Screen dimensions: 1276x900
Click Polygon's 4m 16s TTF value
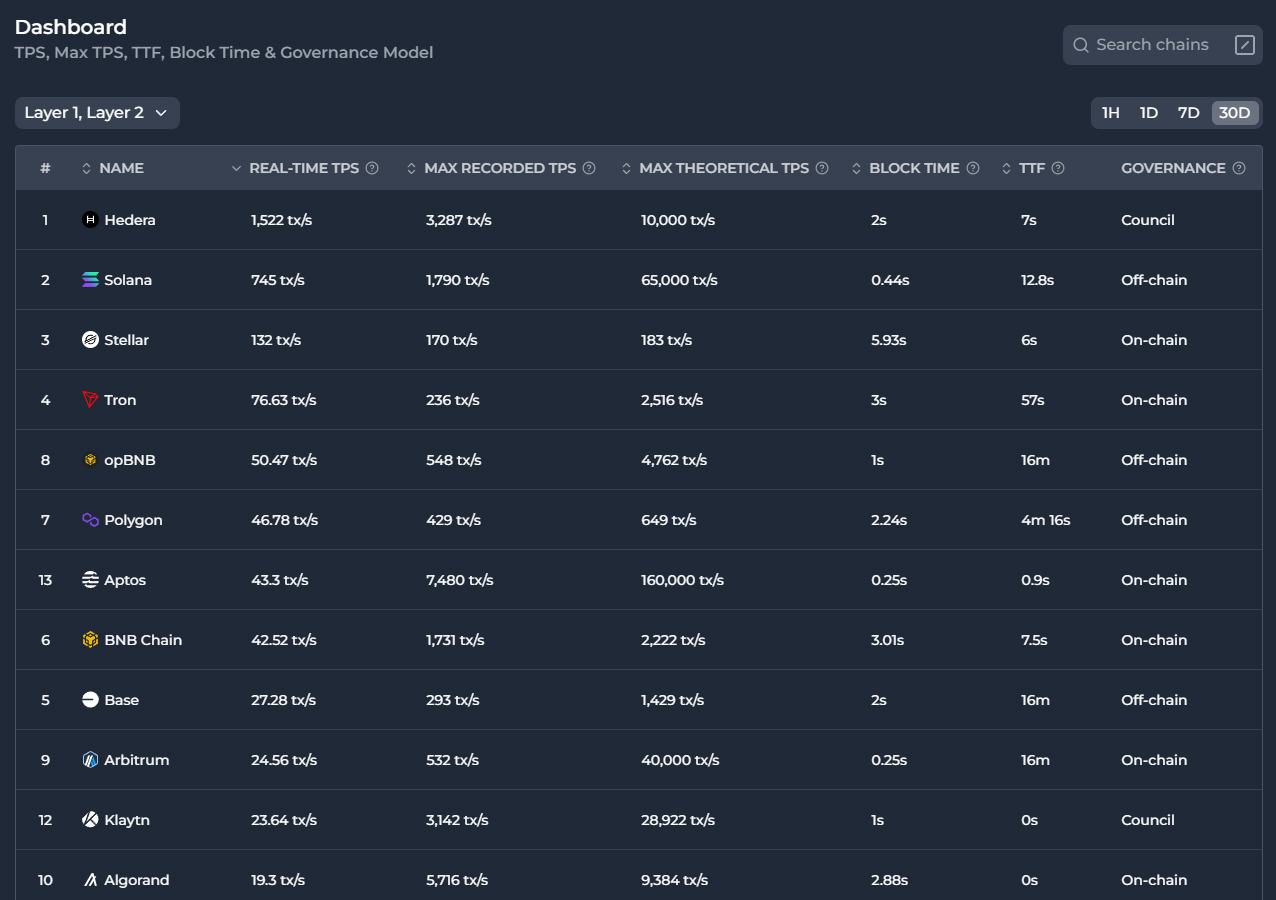coord(1046,520)
